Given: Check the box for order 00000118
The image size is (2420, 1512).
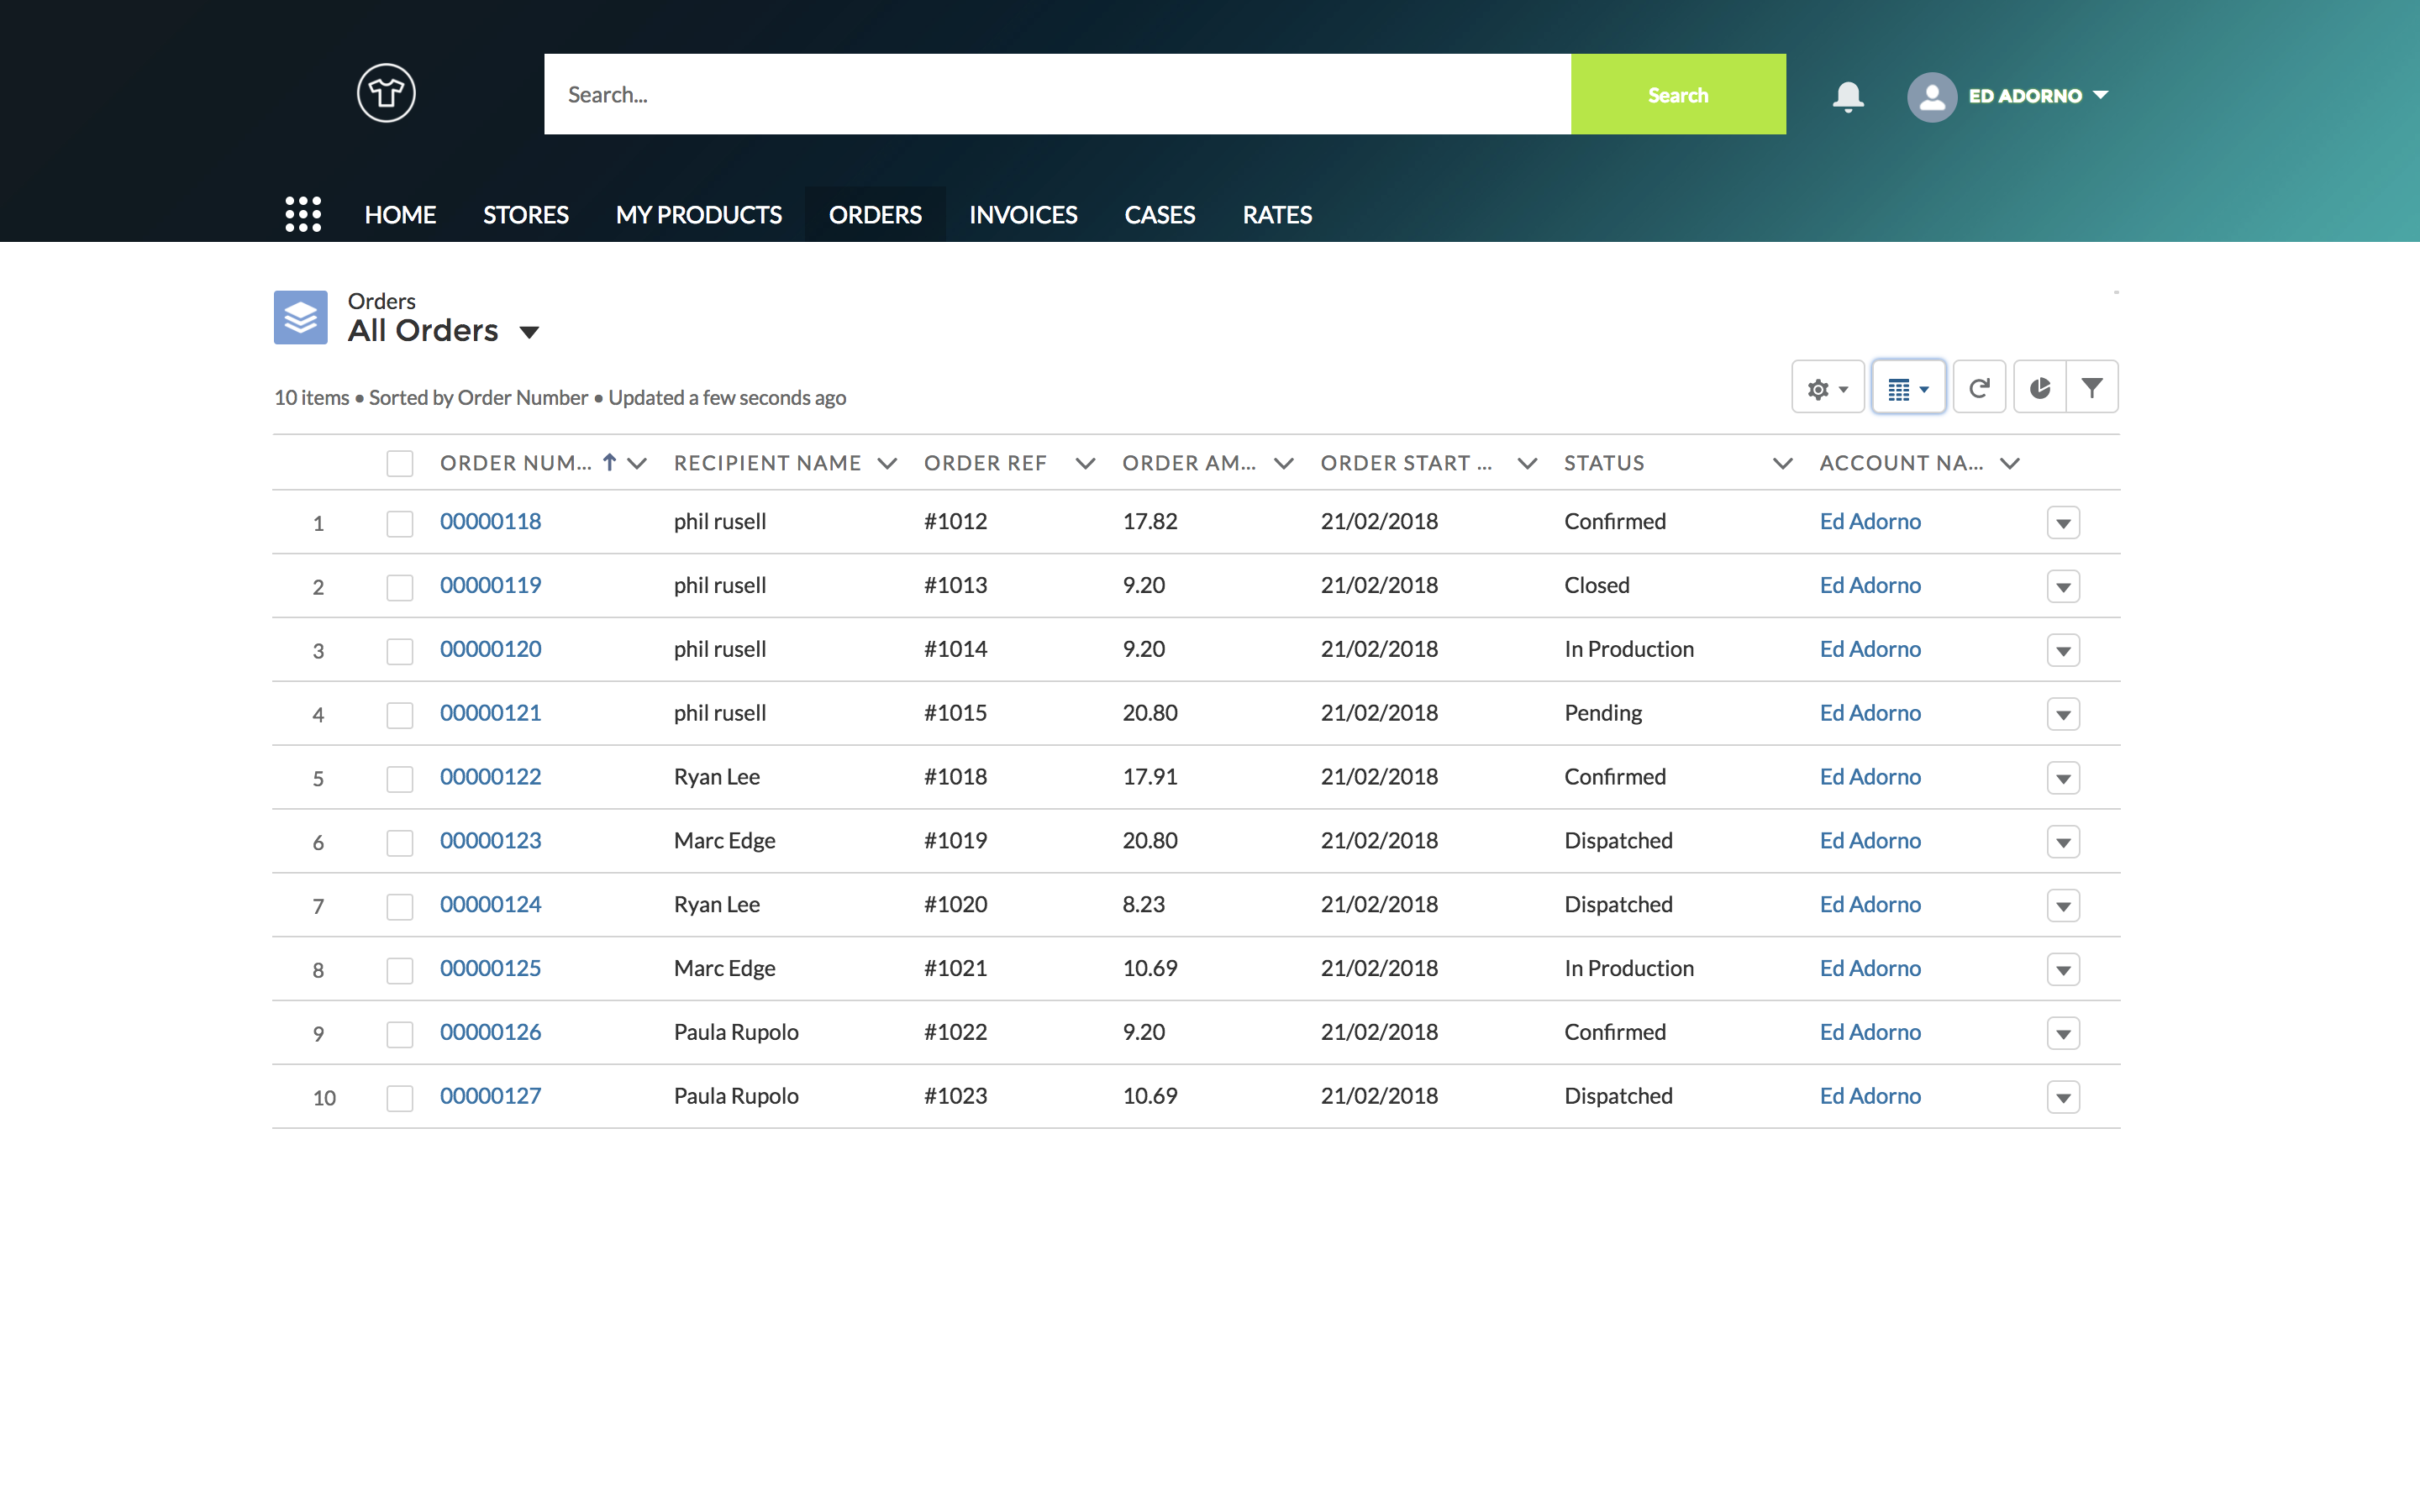Looking at the screenshot, I should point(400,523).
